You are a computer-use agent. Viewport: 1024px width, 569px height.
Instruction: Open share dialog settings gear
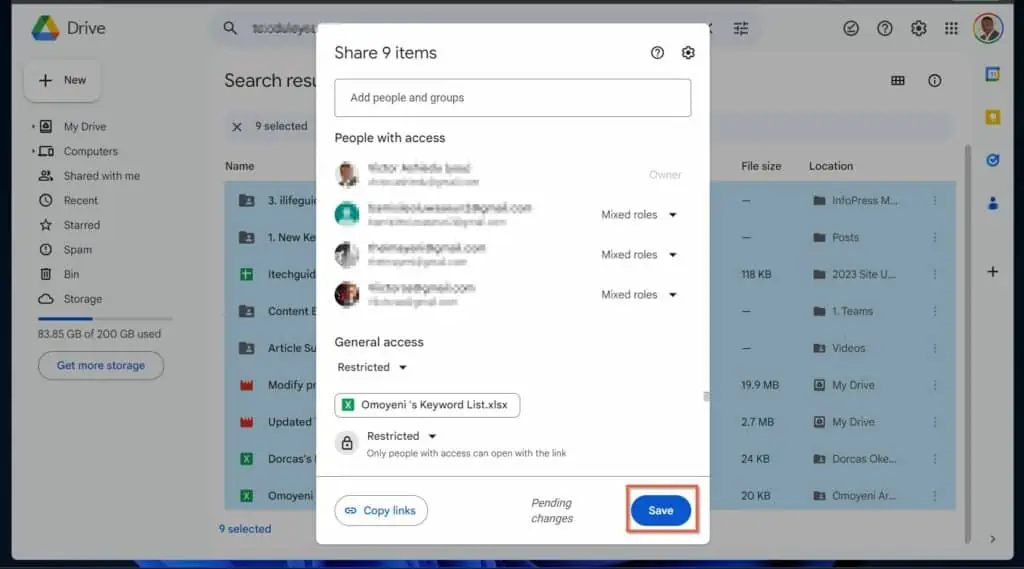pyautogui.click(x=688, y=53)
